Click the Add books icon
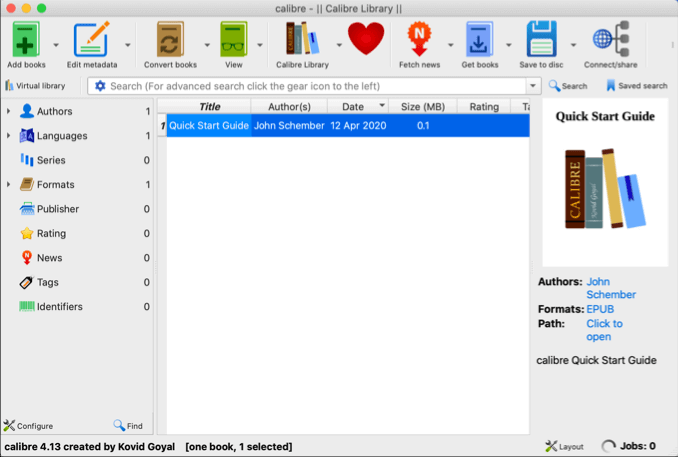This screenshot has height=457, width=678. (26, 40)
